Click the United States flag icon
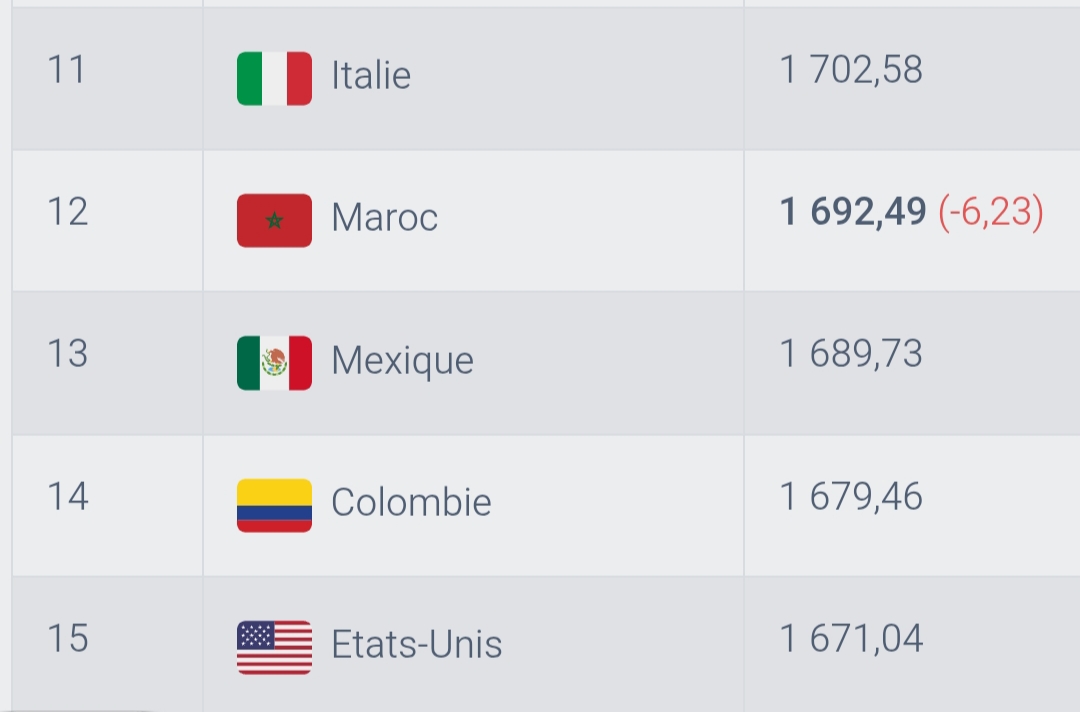1080x712 pixels. [x=274, y=647]
